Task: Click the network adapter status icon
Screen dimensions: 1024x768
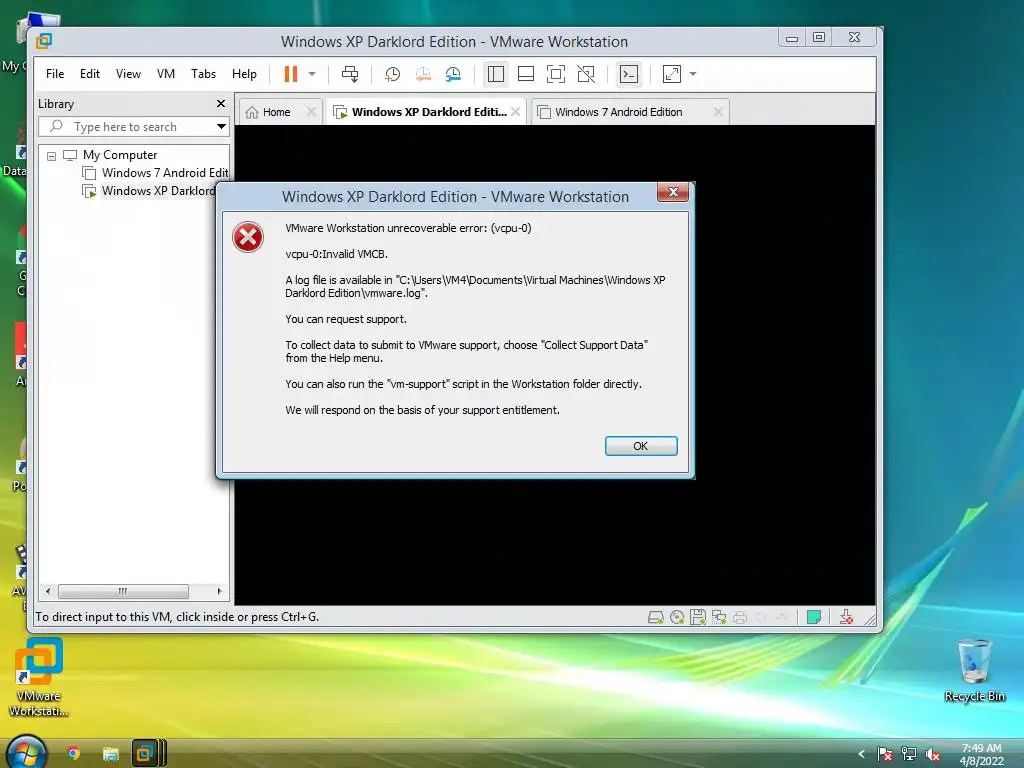Action: point(719,617)
